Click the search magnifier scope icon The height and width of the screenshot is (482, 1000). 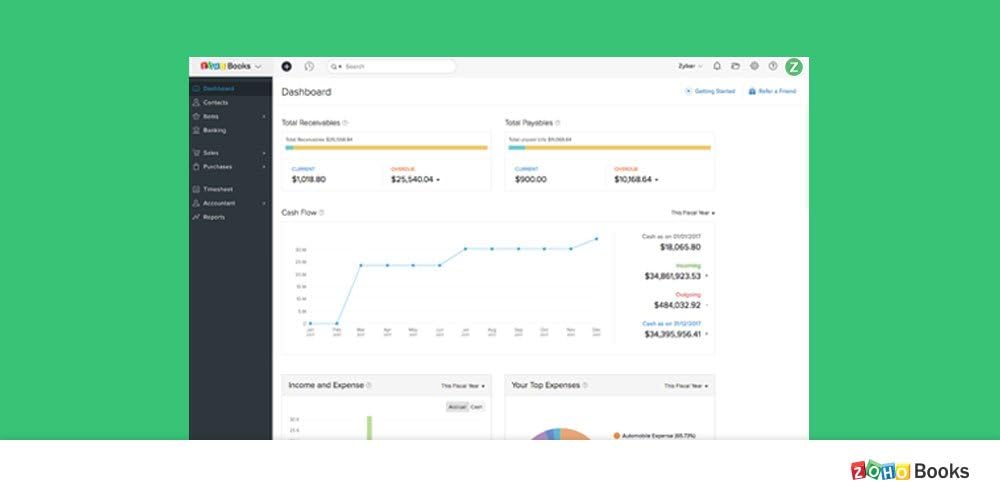click(x=335, y=66)
